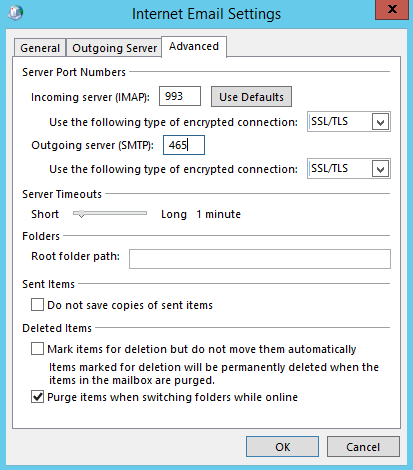Expand the incoming encrypted connection dropdown arrow
The width and height of the screenshot is (413, 470).
click(x=380, y=122)
